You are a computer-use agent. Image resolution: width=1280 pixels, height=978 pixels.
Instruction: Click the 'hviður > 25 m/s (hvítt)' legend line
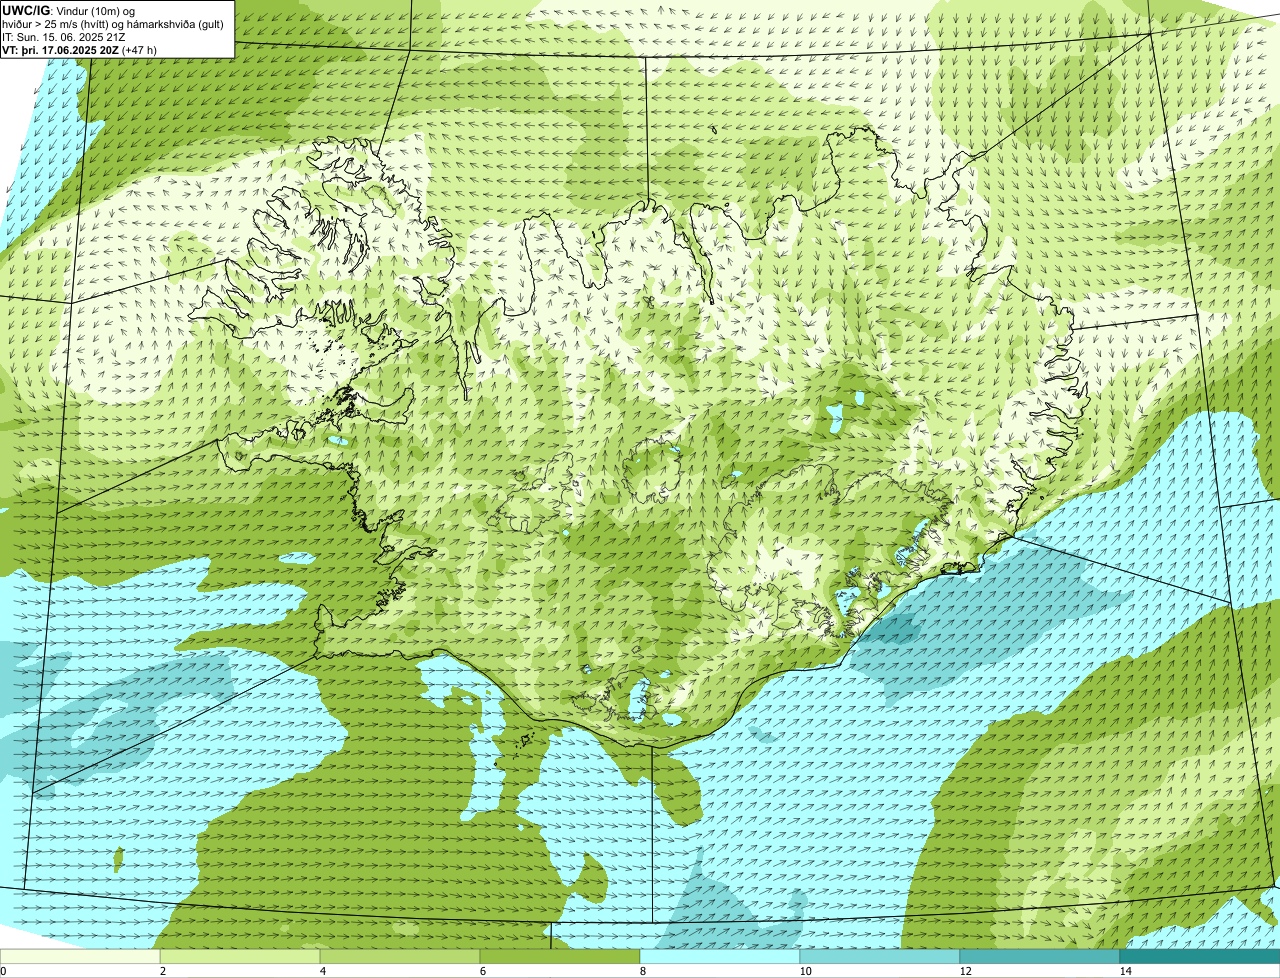115,24
